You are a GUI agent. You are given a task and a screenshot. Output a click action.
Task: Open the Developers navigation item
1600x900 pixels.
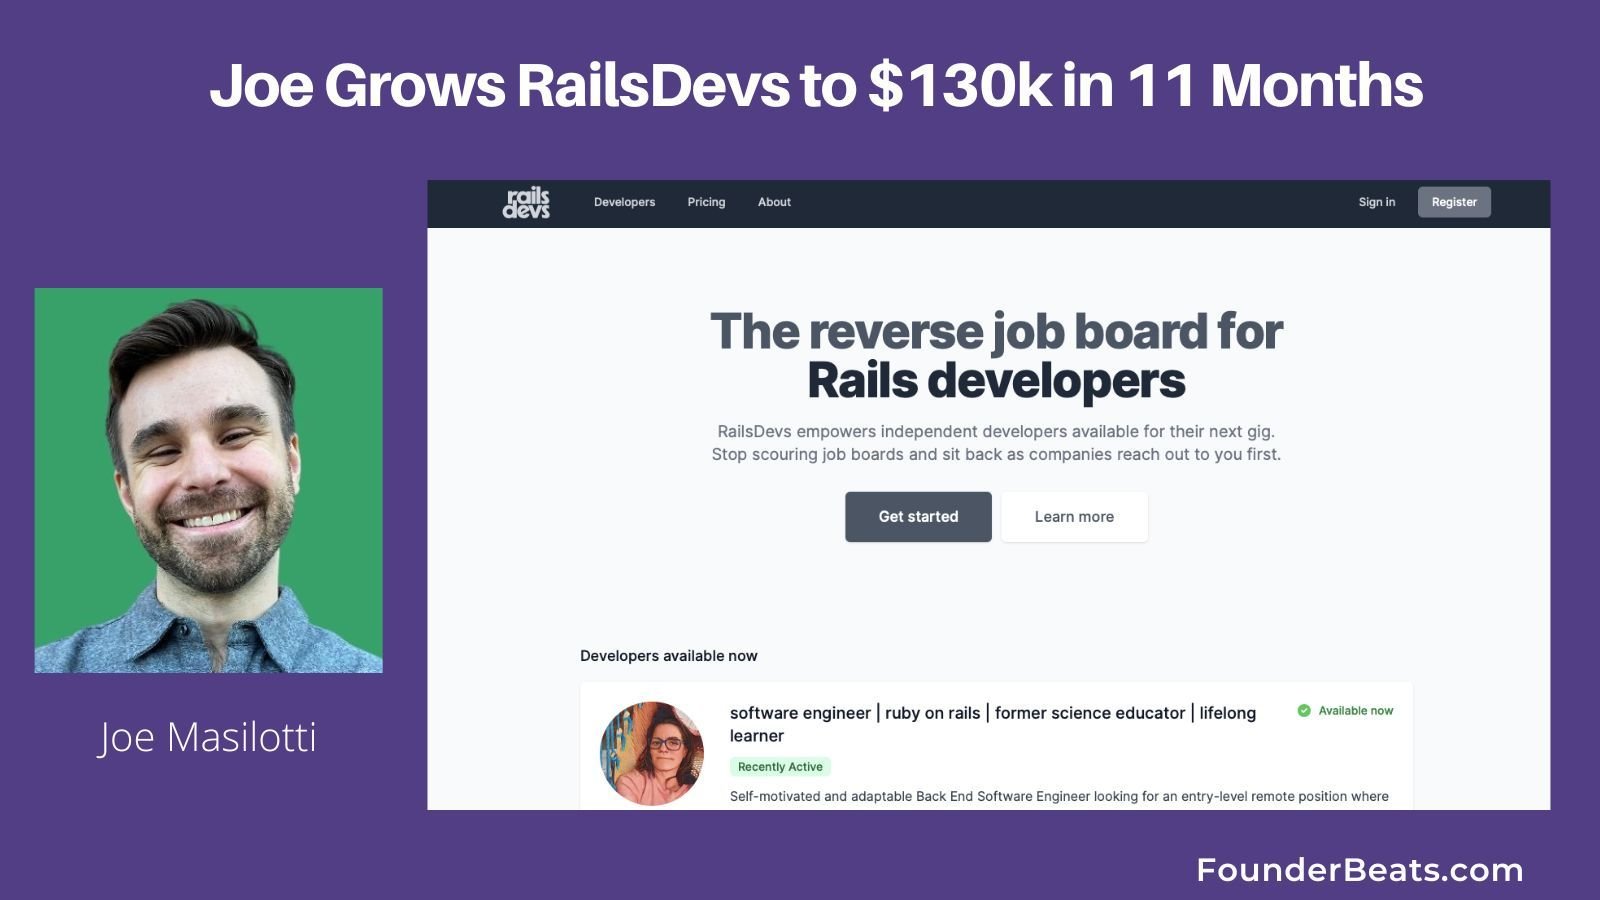pos(624,202)
